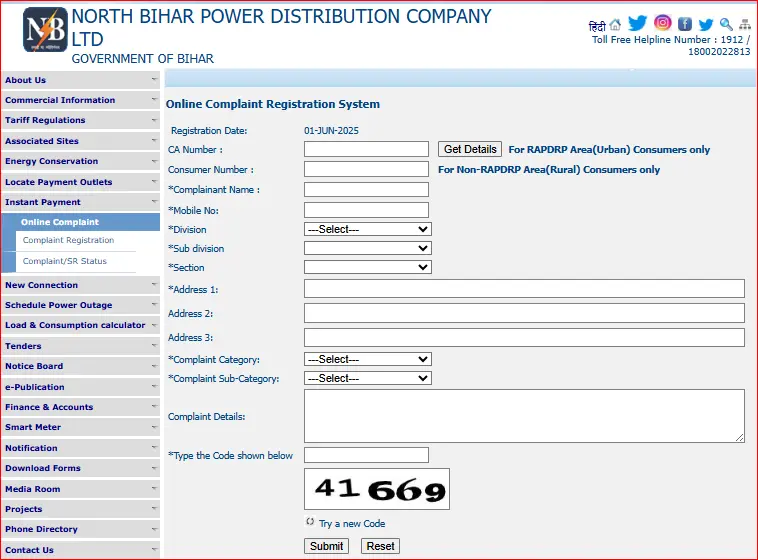Open the Locate Payment Outlets menu
Image resolution: width=758 pixels, height=560 pixels.
pos(80,182)
